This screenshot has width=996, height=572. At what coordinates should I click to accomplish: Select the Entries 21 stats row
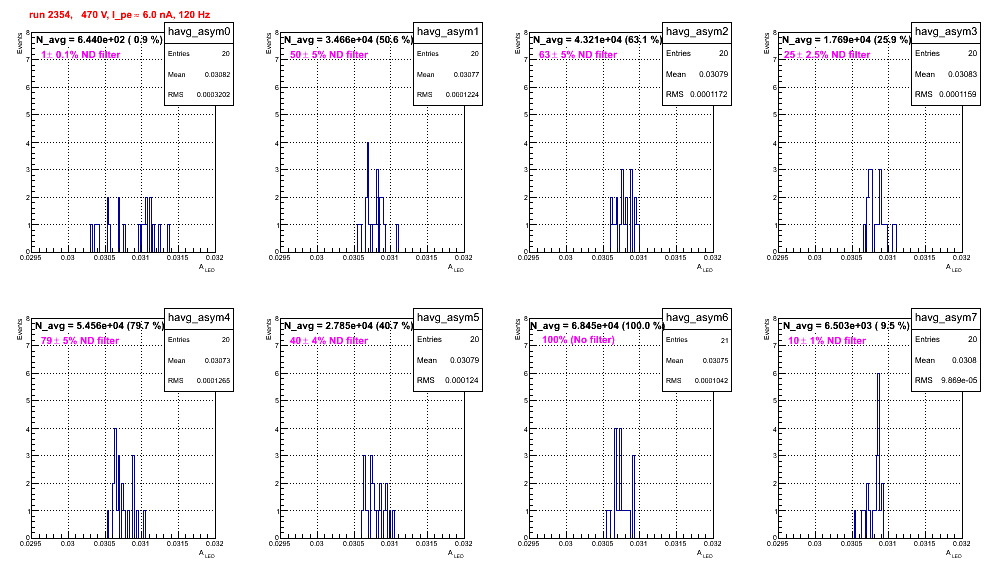coord(697,340)
